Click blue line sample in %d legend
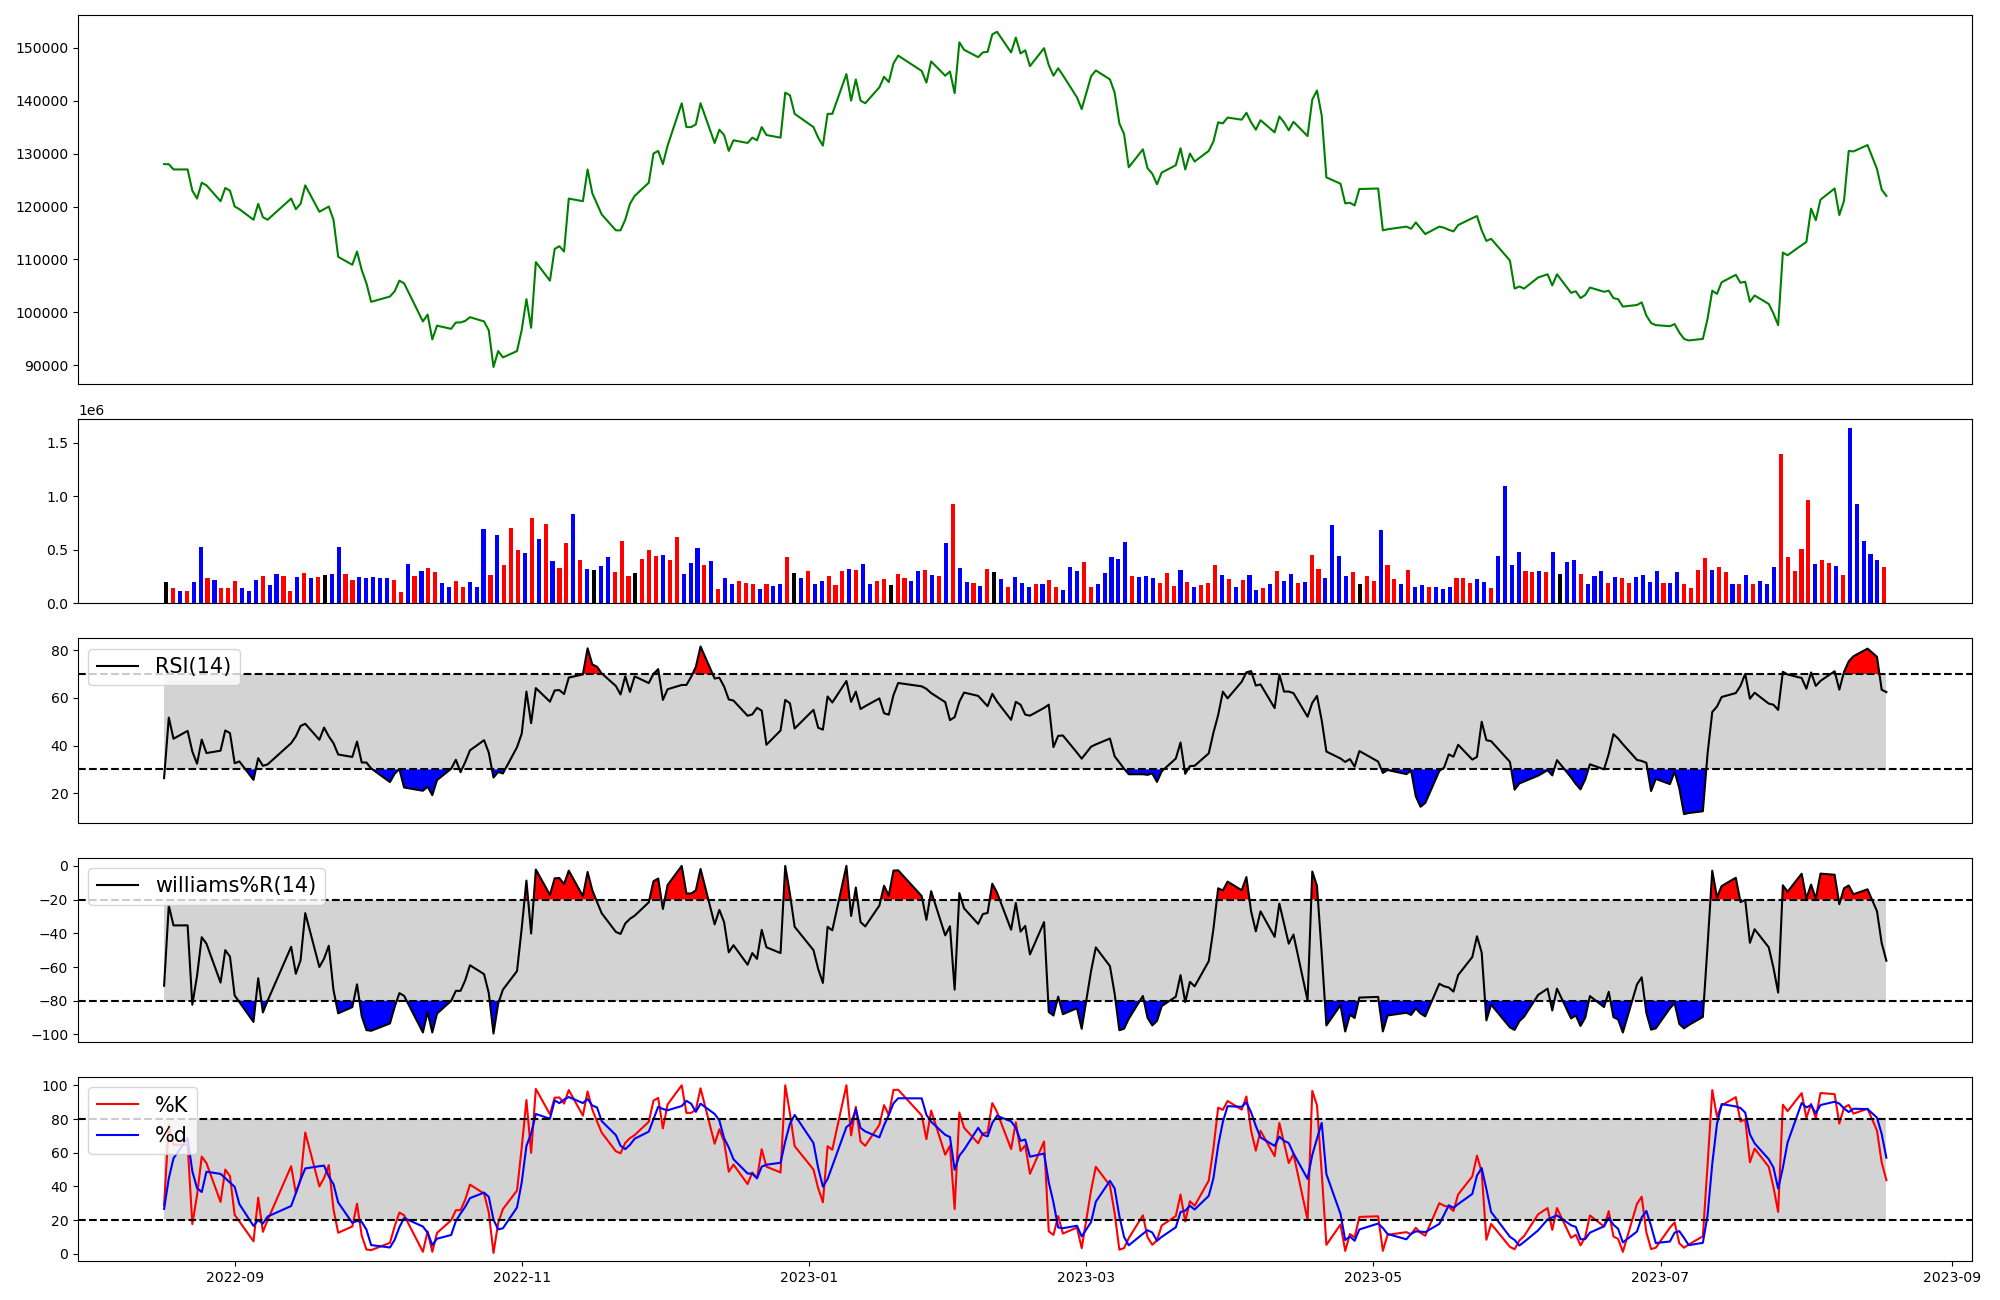This screenshot has height=1300, width=2000. tap(117, 1135)
